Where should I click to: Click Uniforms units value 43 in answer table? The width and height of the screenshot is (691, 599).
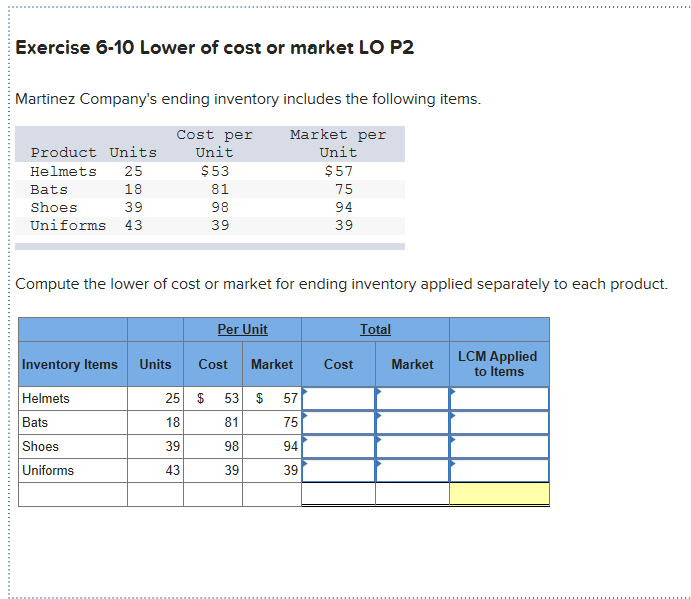click(172, 470)
